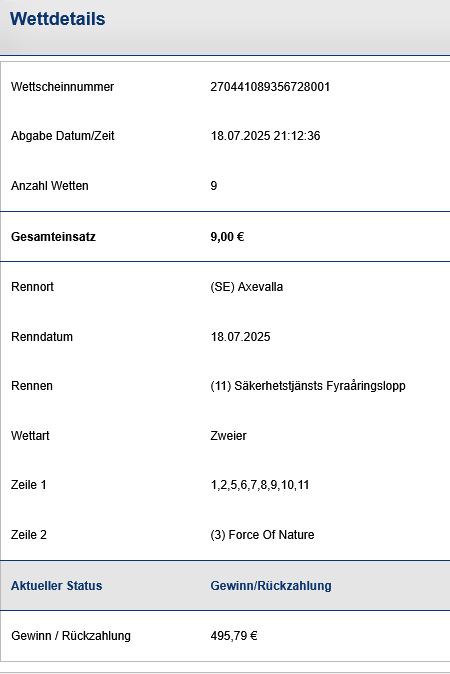This screenshot has width=450, height=674.
Task: Click the Wettdetails heading
Action: point(58,19)
